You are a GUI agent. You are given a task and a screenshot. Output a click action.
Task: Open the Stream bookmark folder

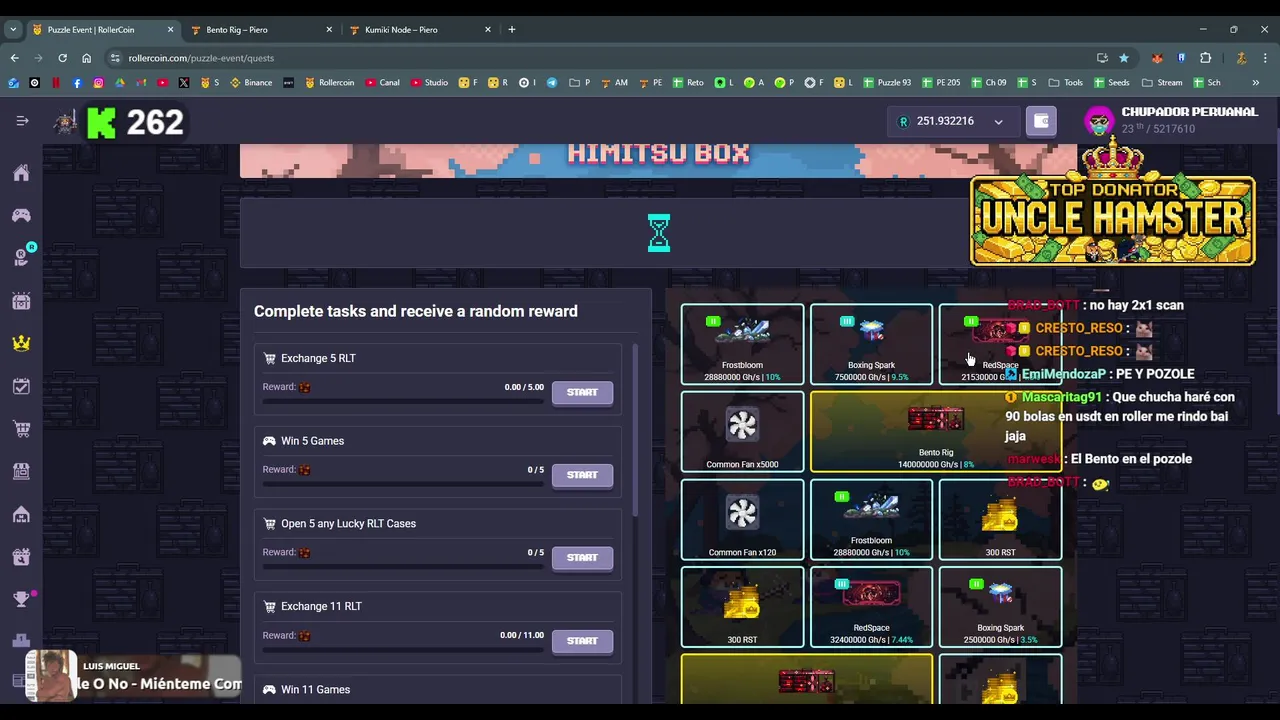pyautogui.click(x=1162, y=83)
